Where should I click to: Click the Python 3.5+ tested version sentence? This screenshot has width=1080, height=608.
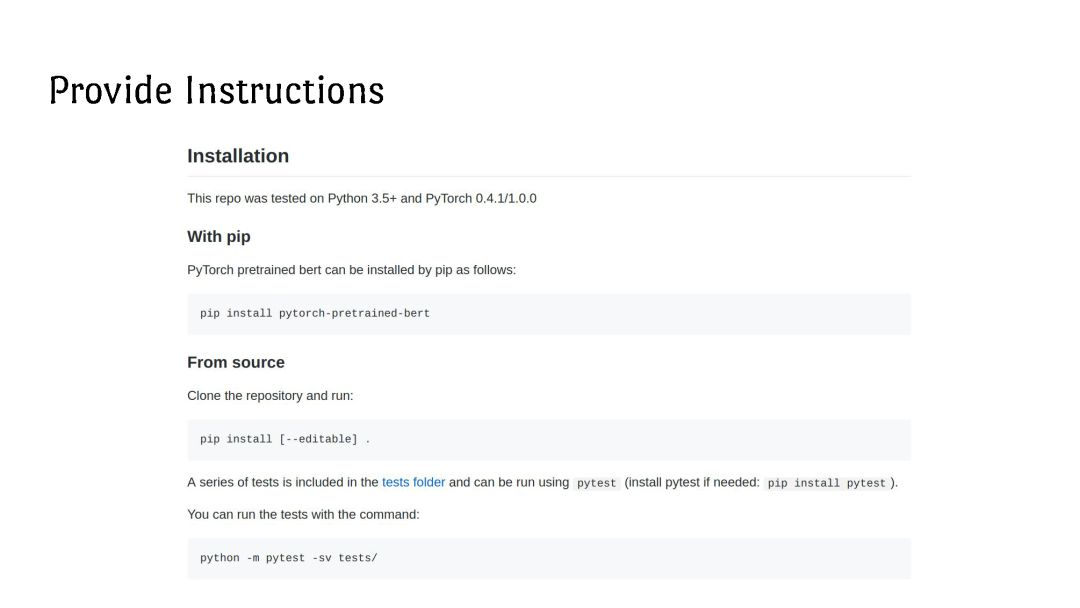click(x=362, y=198)
